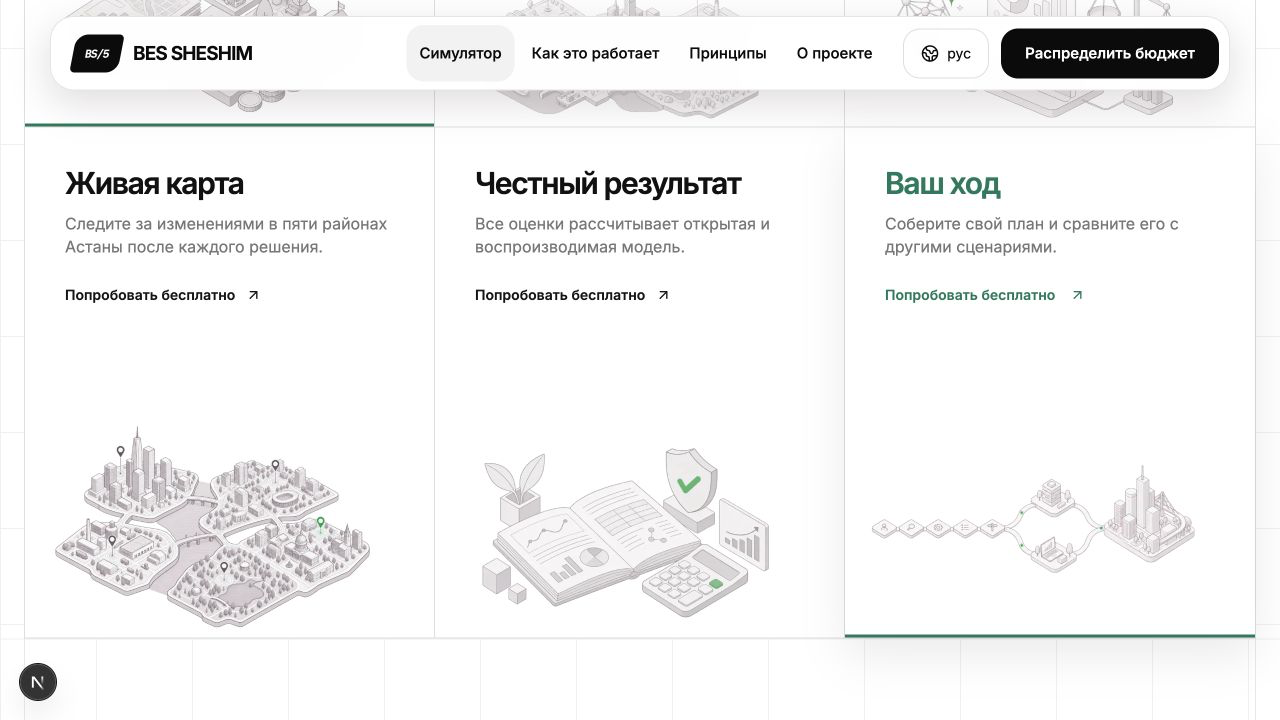Click Попробовать бесплатно under Живая карта
Screen dimensions: 1280x720
tap(150, 295)
